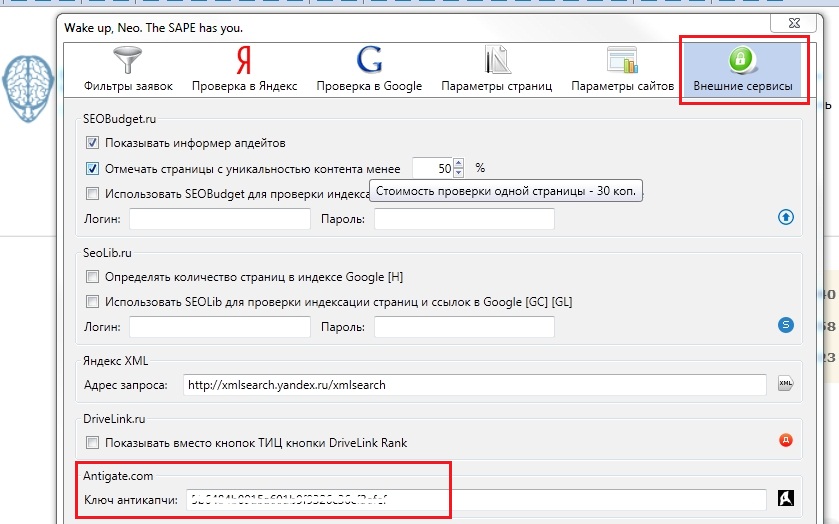Close the settings dialog
The width and height of the screenshot is (839, 524).
794,23
